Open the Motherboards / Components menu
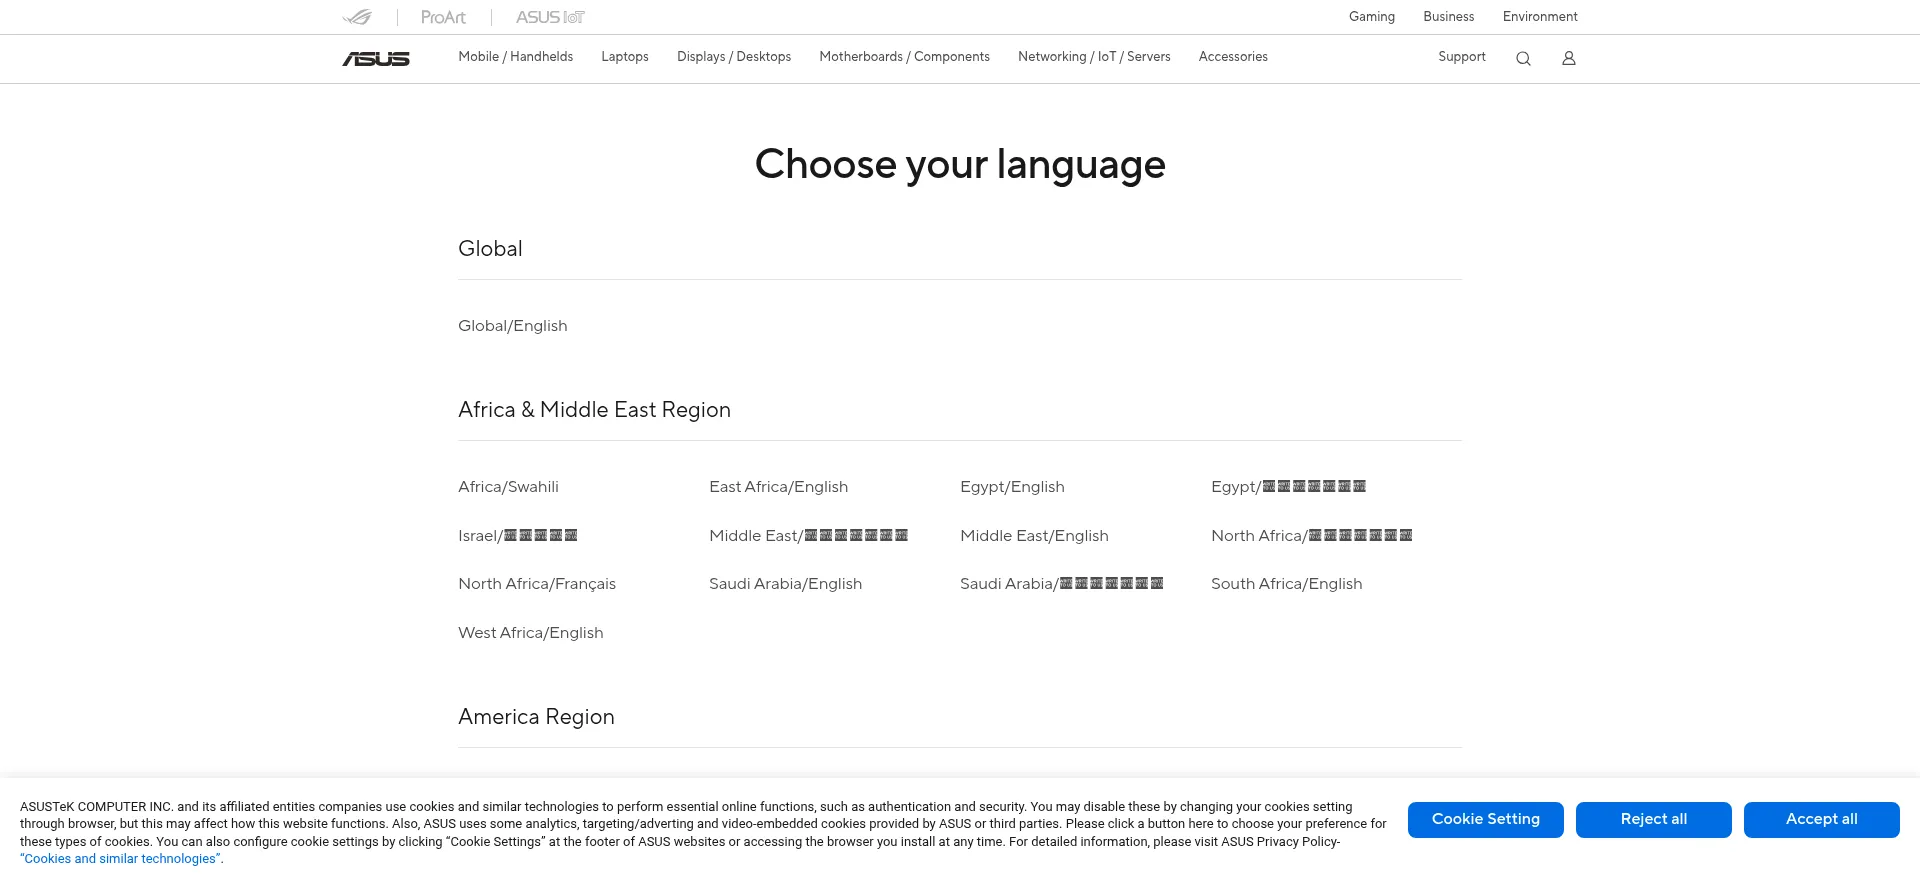The height and width of the screenshot is (888, 1920). pyautogui.click(x=905, y=57)
